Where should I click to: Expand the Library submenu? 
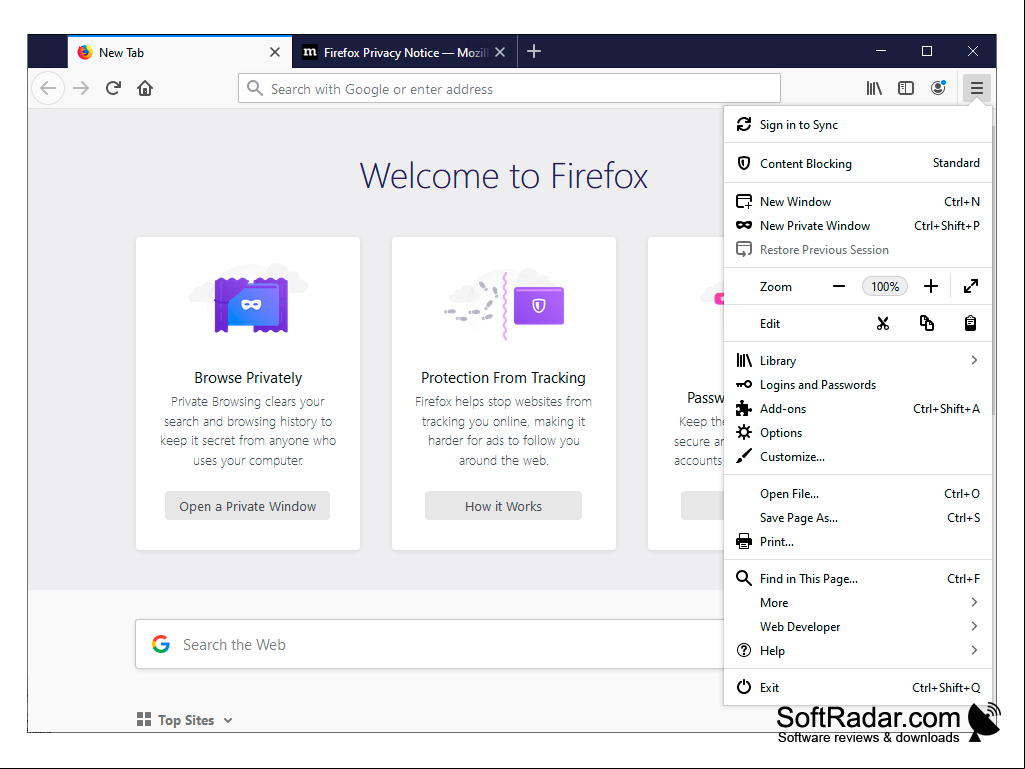[858, 360]
